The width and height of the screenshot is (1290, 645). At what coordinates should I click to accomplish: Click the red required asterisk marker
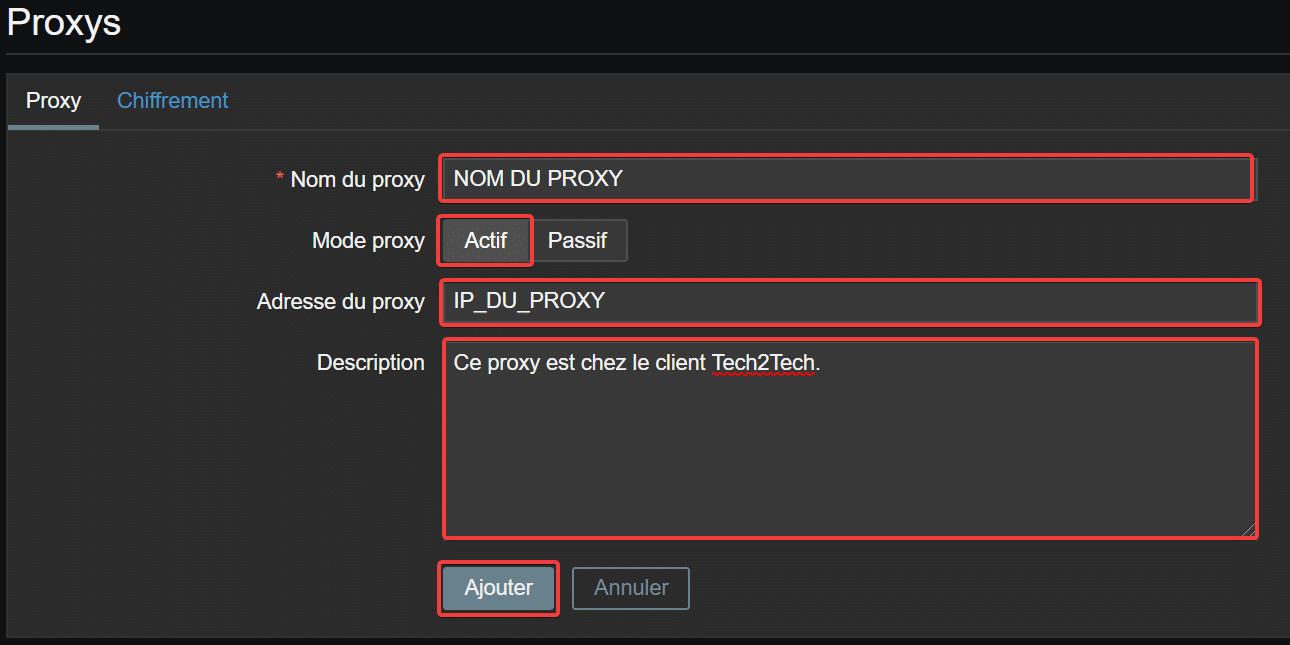pos(280,179)
